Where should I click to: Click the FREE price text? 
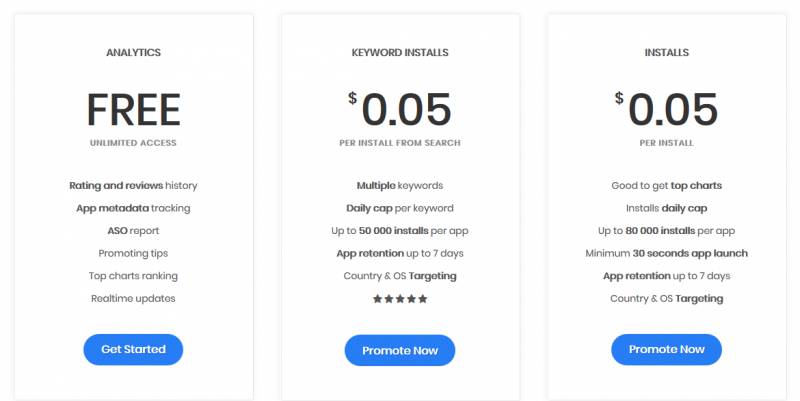click(x=133, y=110)
